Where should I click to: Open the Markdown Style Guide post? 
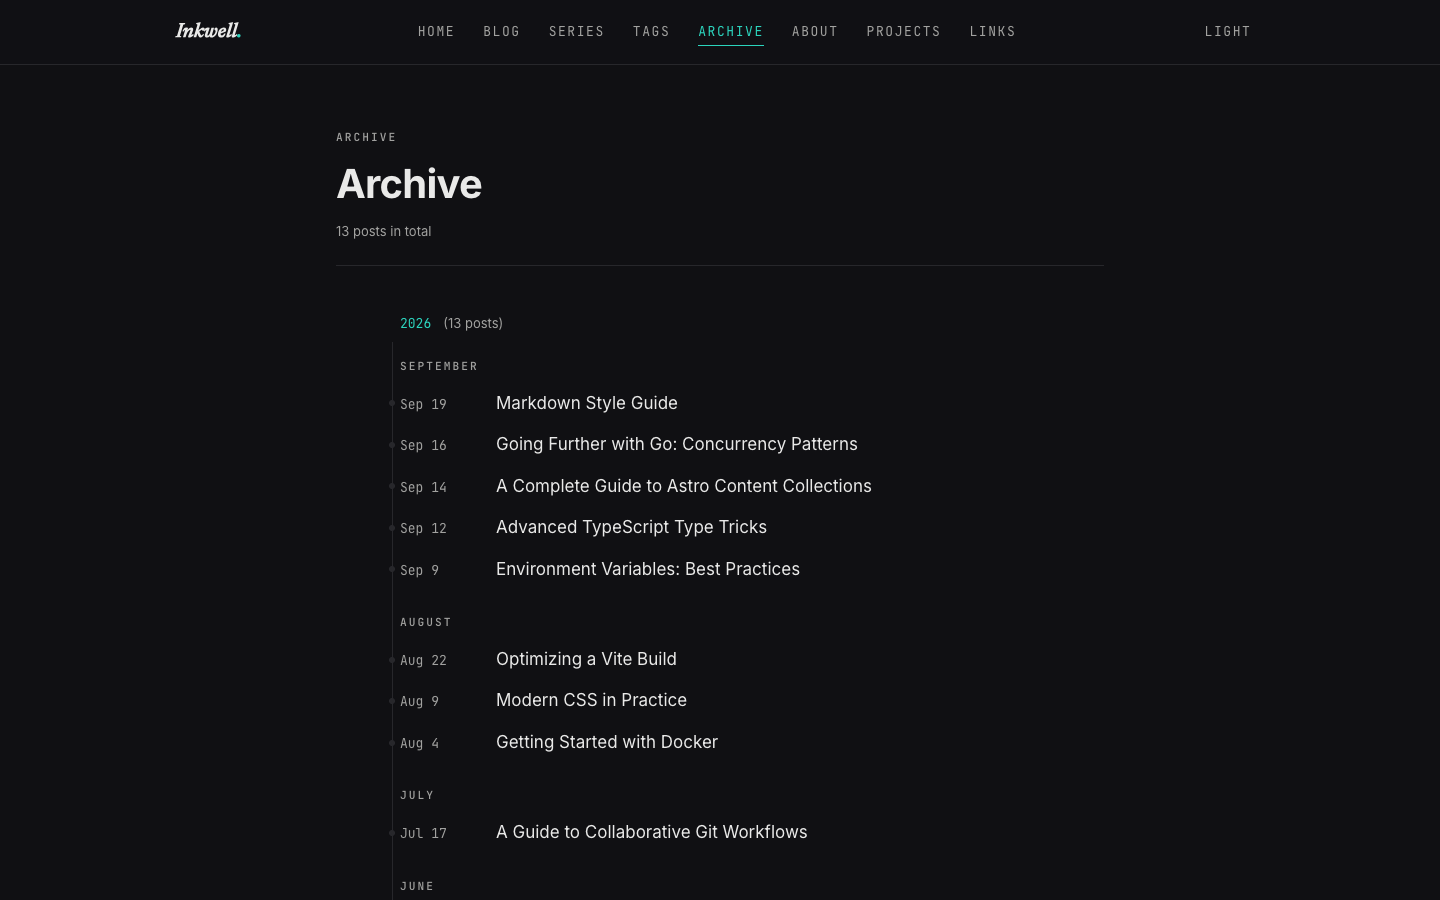pyautogui.click(x=587, y=403)
